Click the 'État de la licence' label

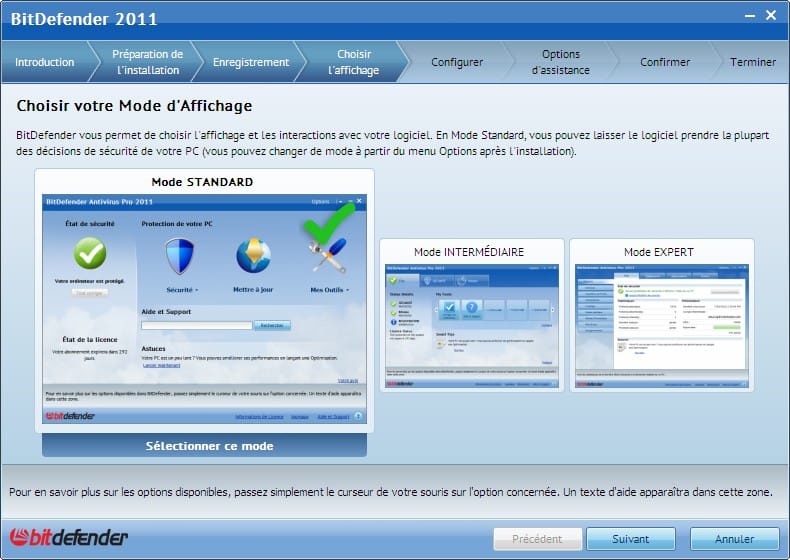tap(90, 340)
